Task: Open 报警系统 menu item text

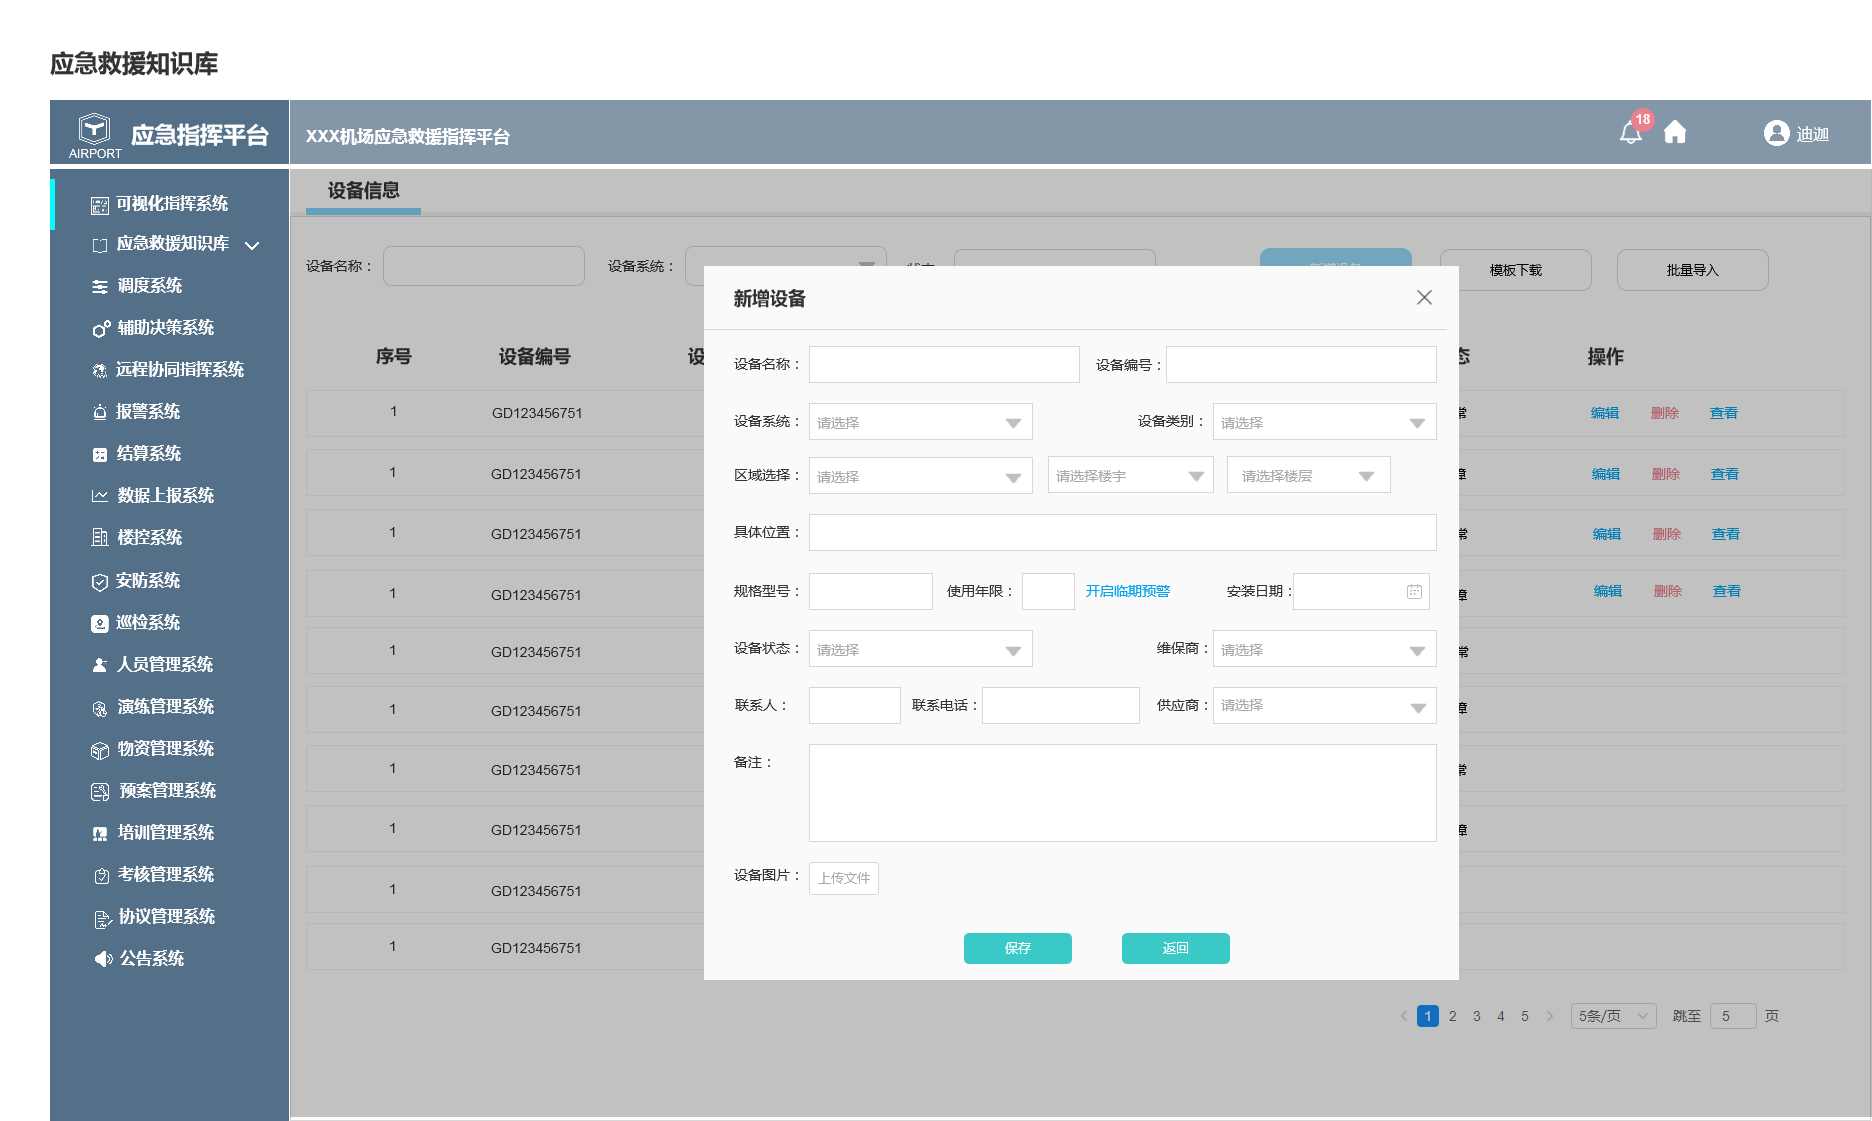Action: point(148,412)
